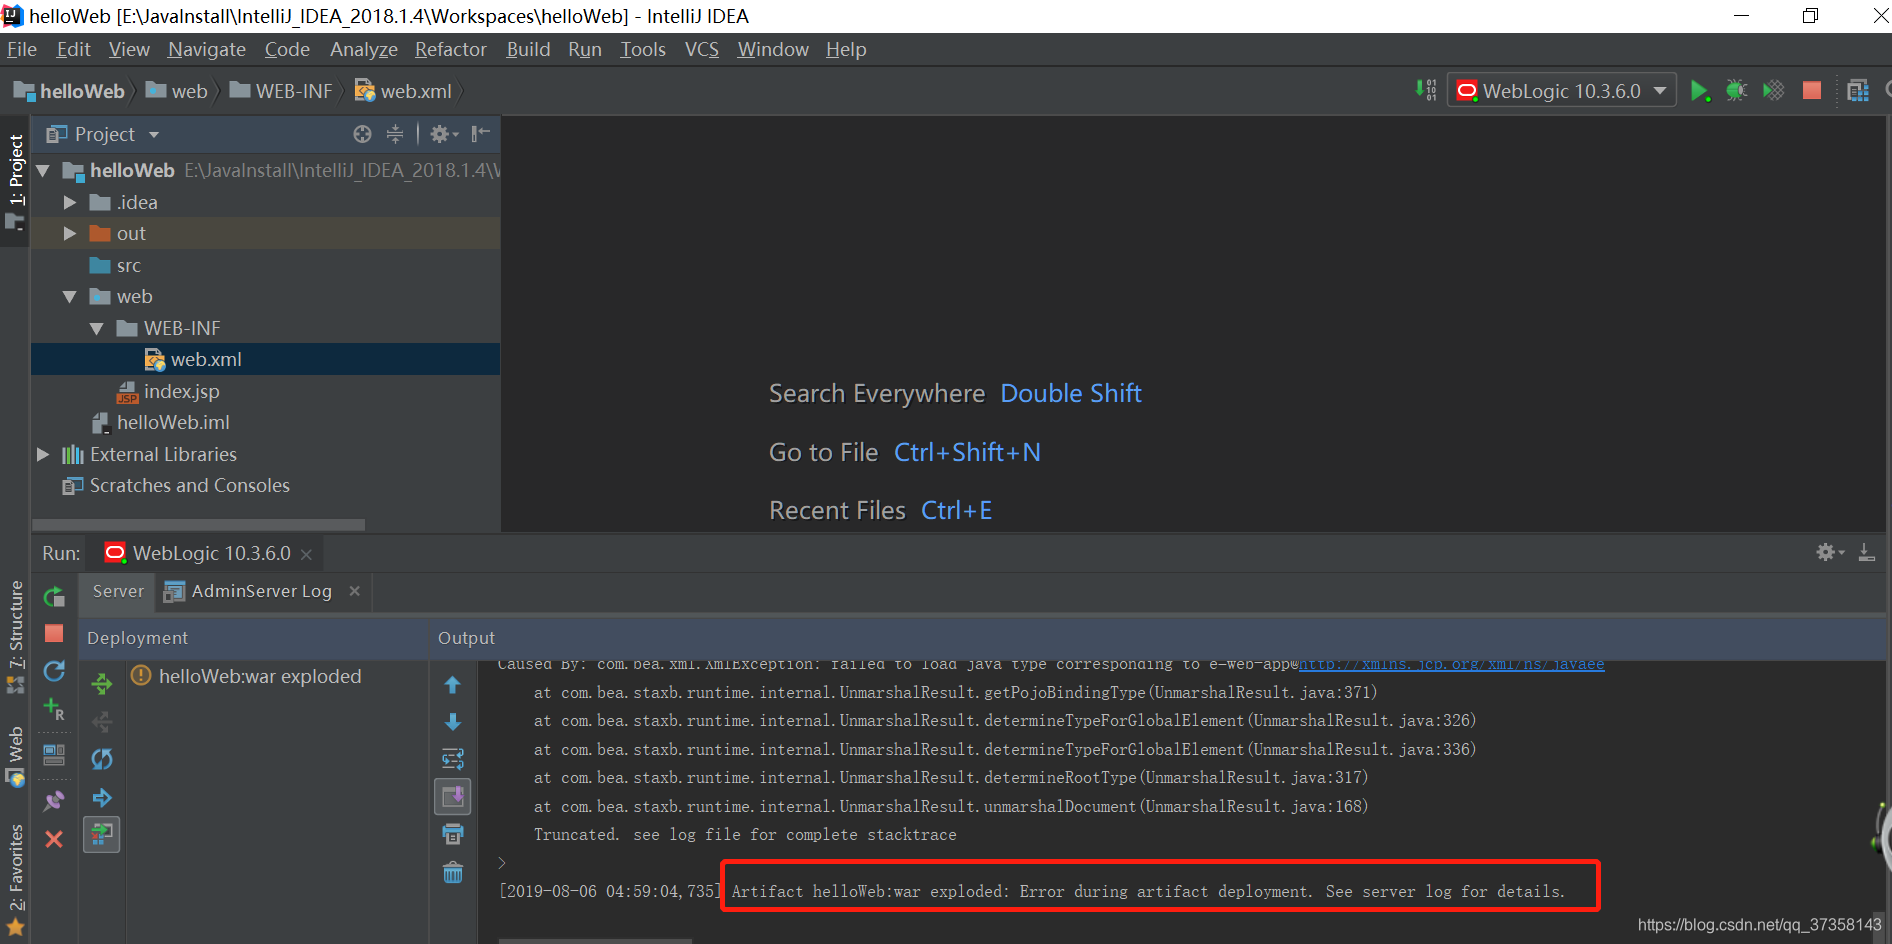Open the File menu
Screen dimensions: 1892x944
click(21, 49)
